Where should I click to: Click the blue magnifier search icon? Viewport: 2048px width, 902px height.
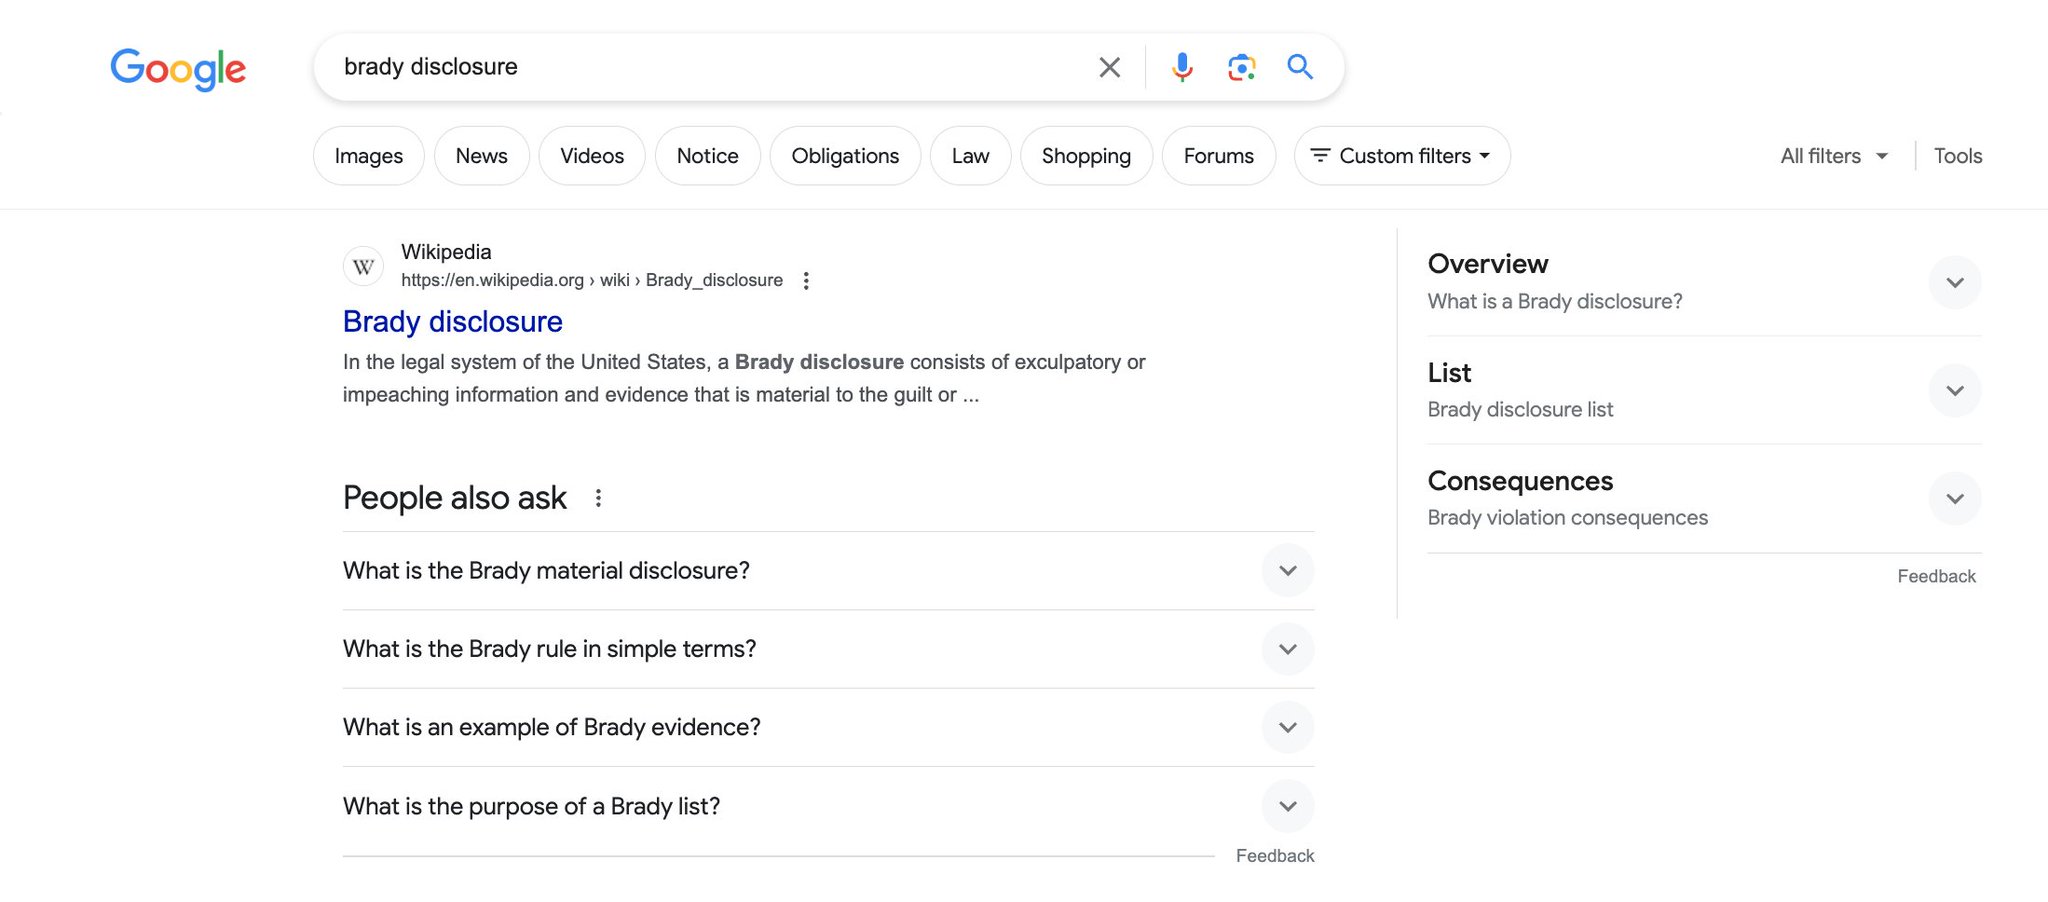1300,67
